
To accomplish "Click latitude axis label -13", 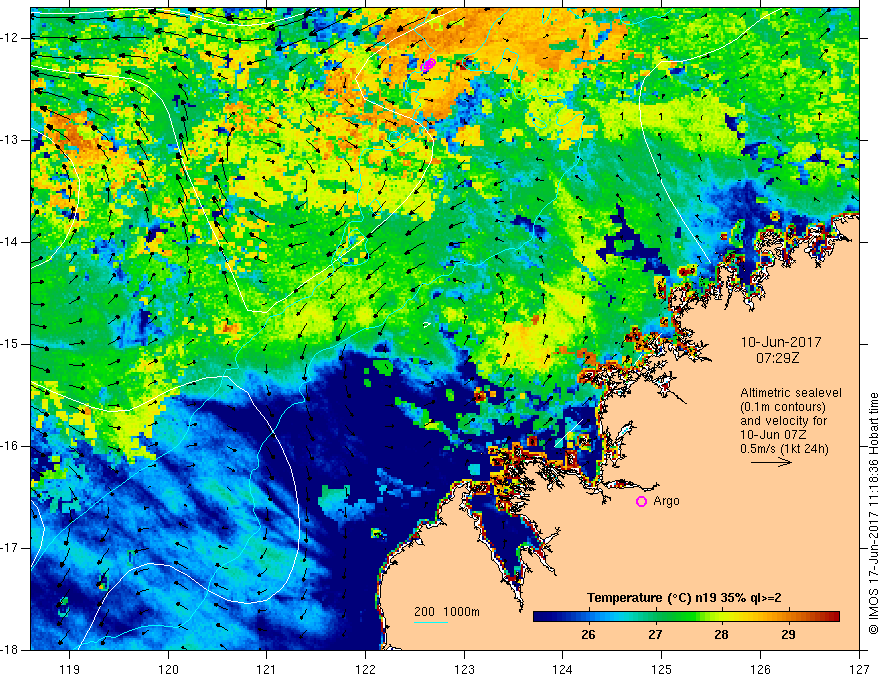I will click(x=10, y=140).
